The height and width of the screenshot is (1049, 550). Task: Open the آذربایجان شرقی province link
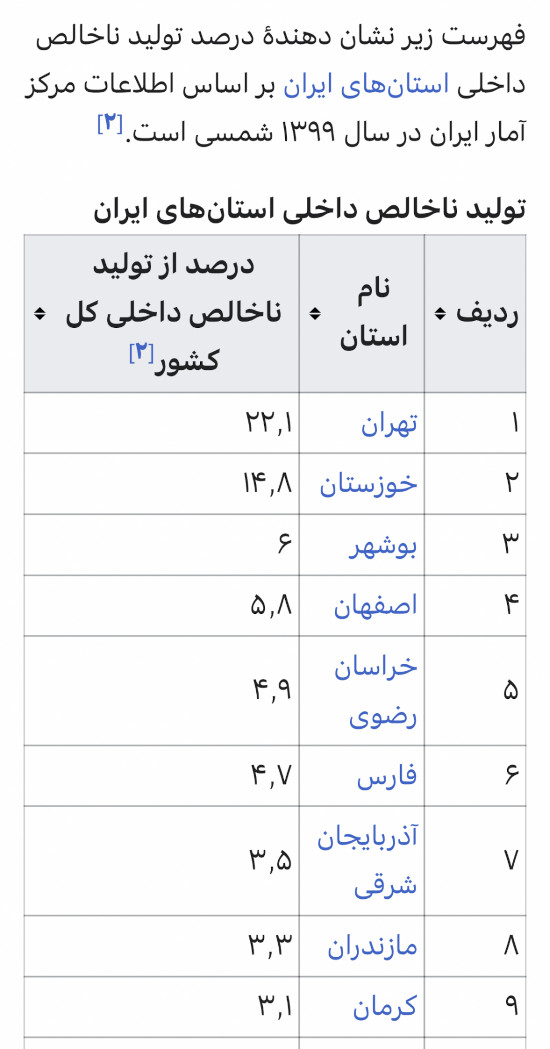367,861
